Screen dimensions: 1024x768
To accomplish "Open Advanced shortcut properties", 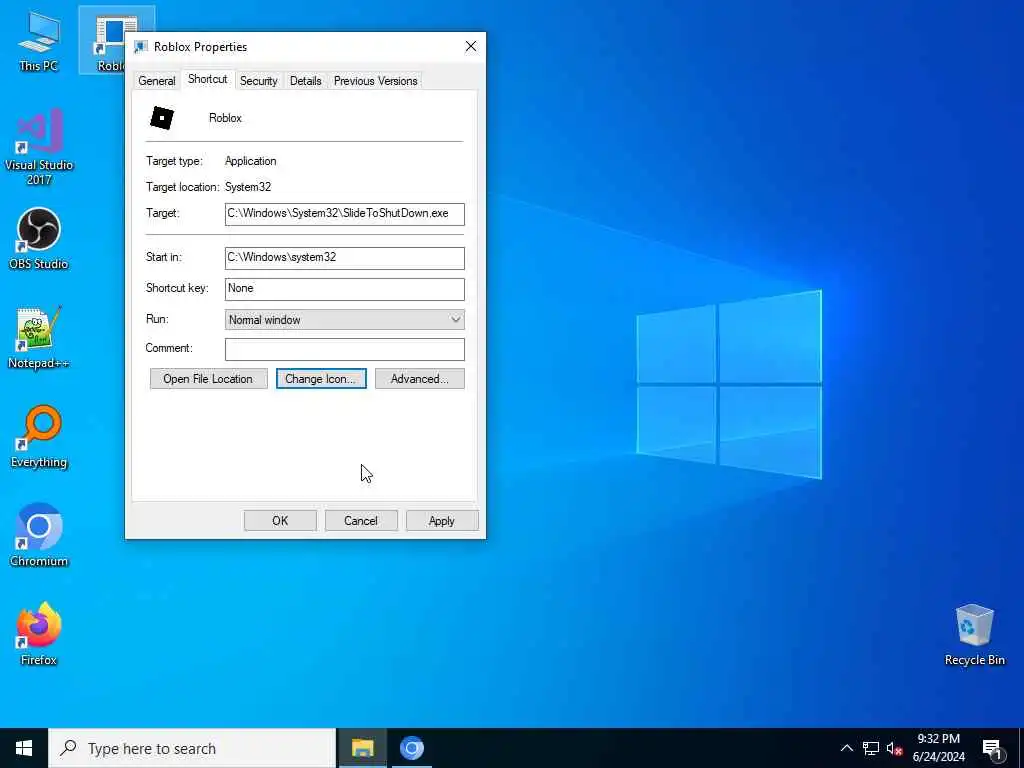I will (x=420, y=379).
